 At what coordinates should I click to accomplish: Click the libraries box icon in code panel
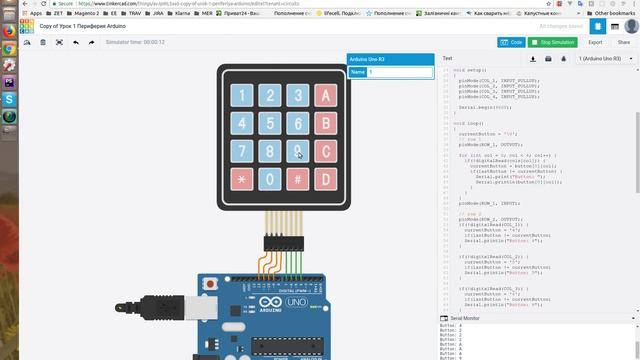tap(548, 59)
